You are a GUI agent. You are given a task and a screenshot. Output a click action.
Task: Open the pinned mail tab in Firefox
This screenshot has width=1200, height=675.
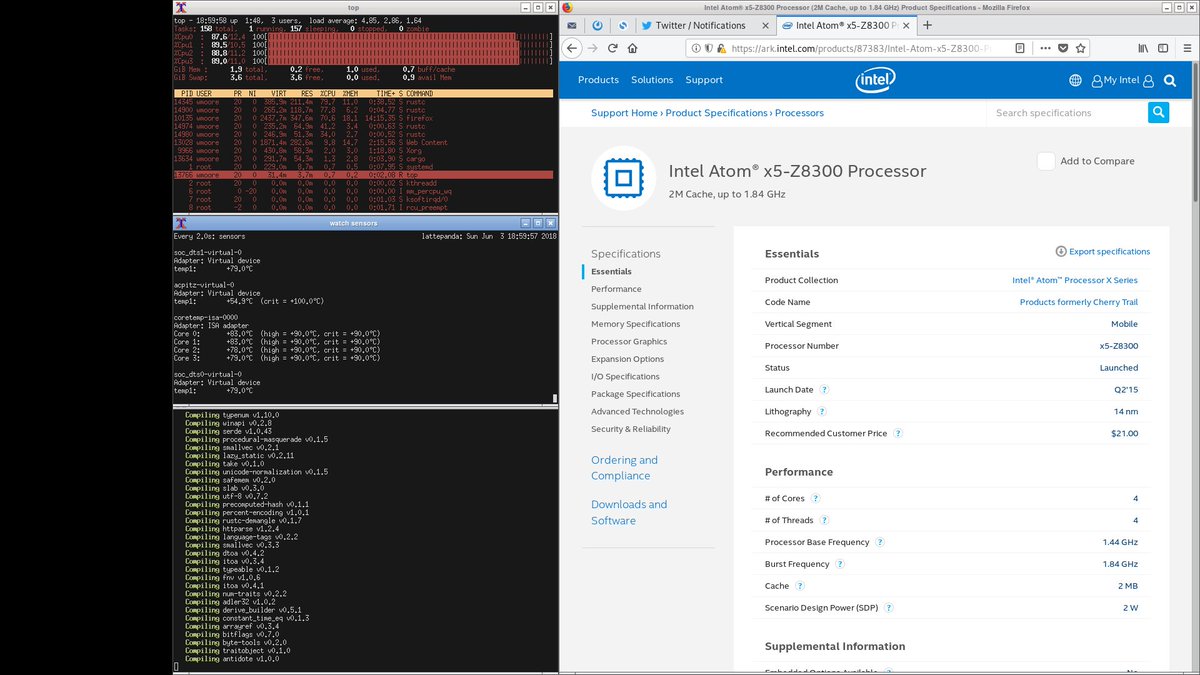tap(571, 25)
